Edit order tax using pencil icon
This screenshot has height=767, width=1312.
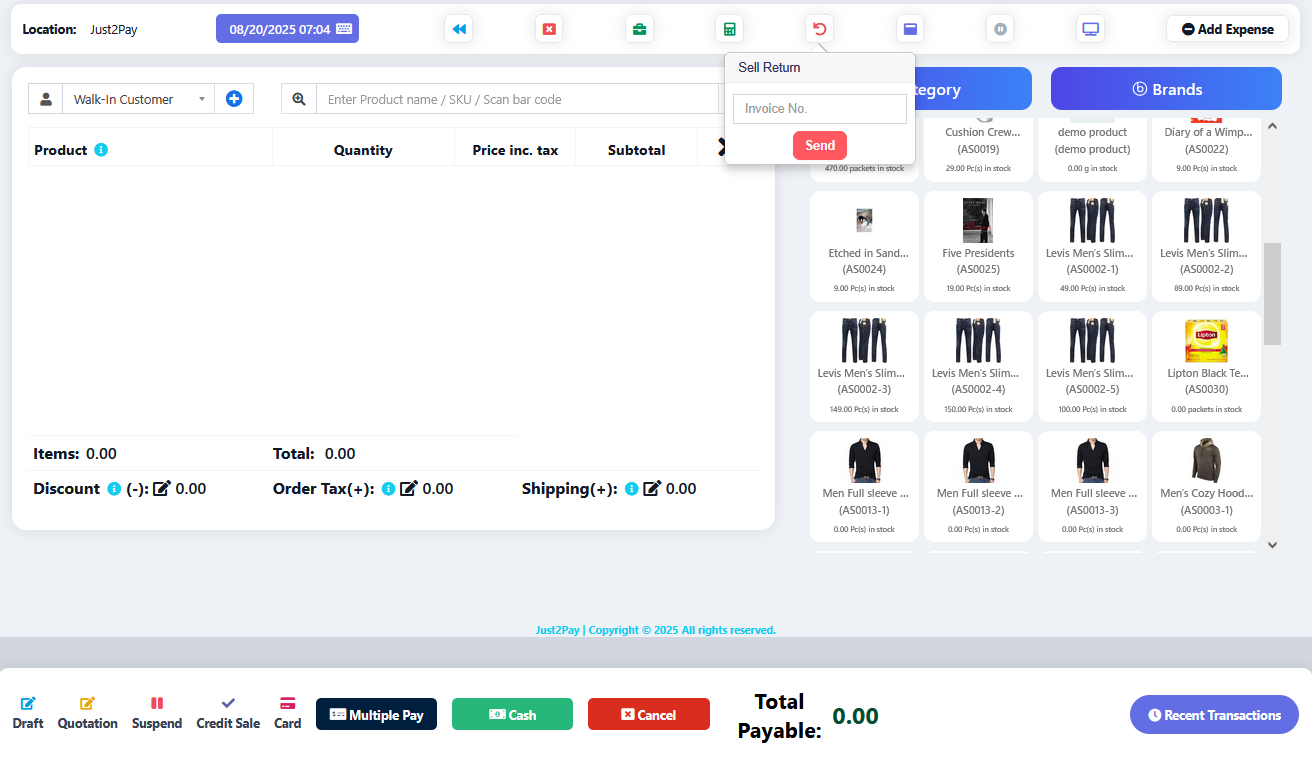[408, 489]
